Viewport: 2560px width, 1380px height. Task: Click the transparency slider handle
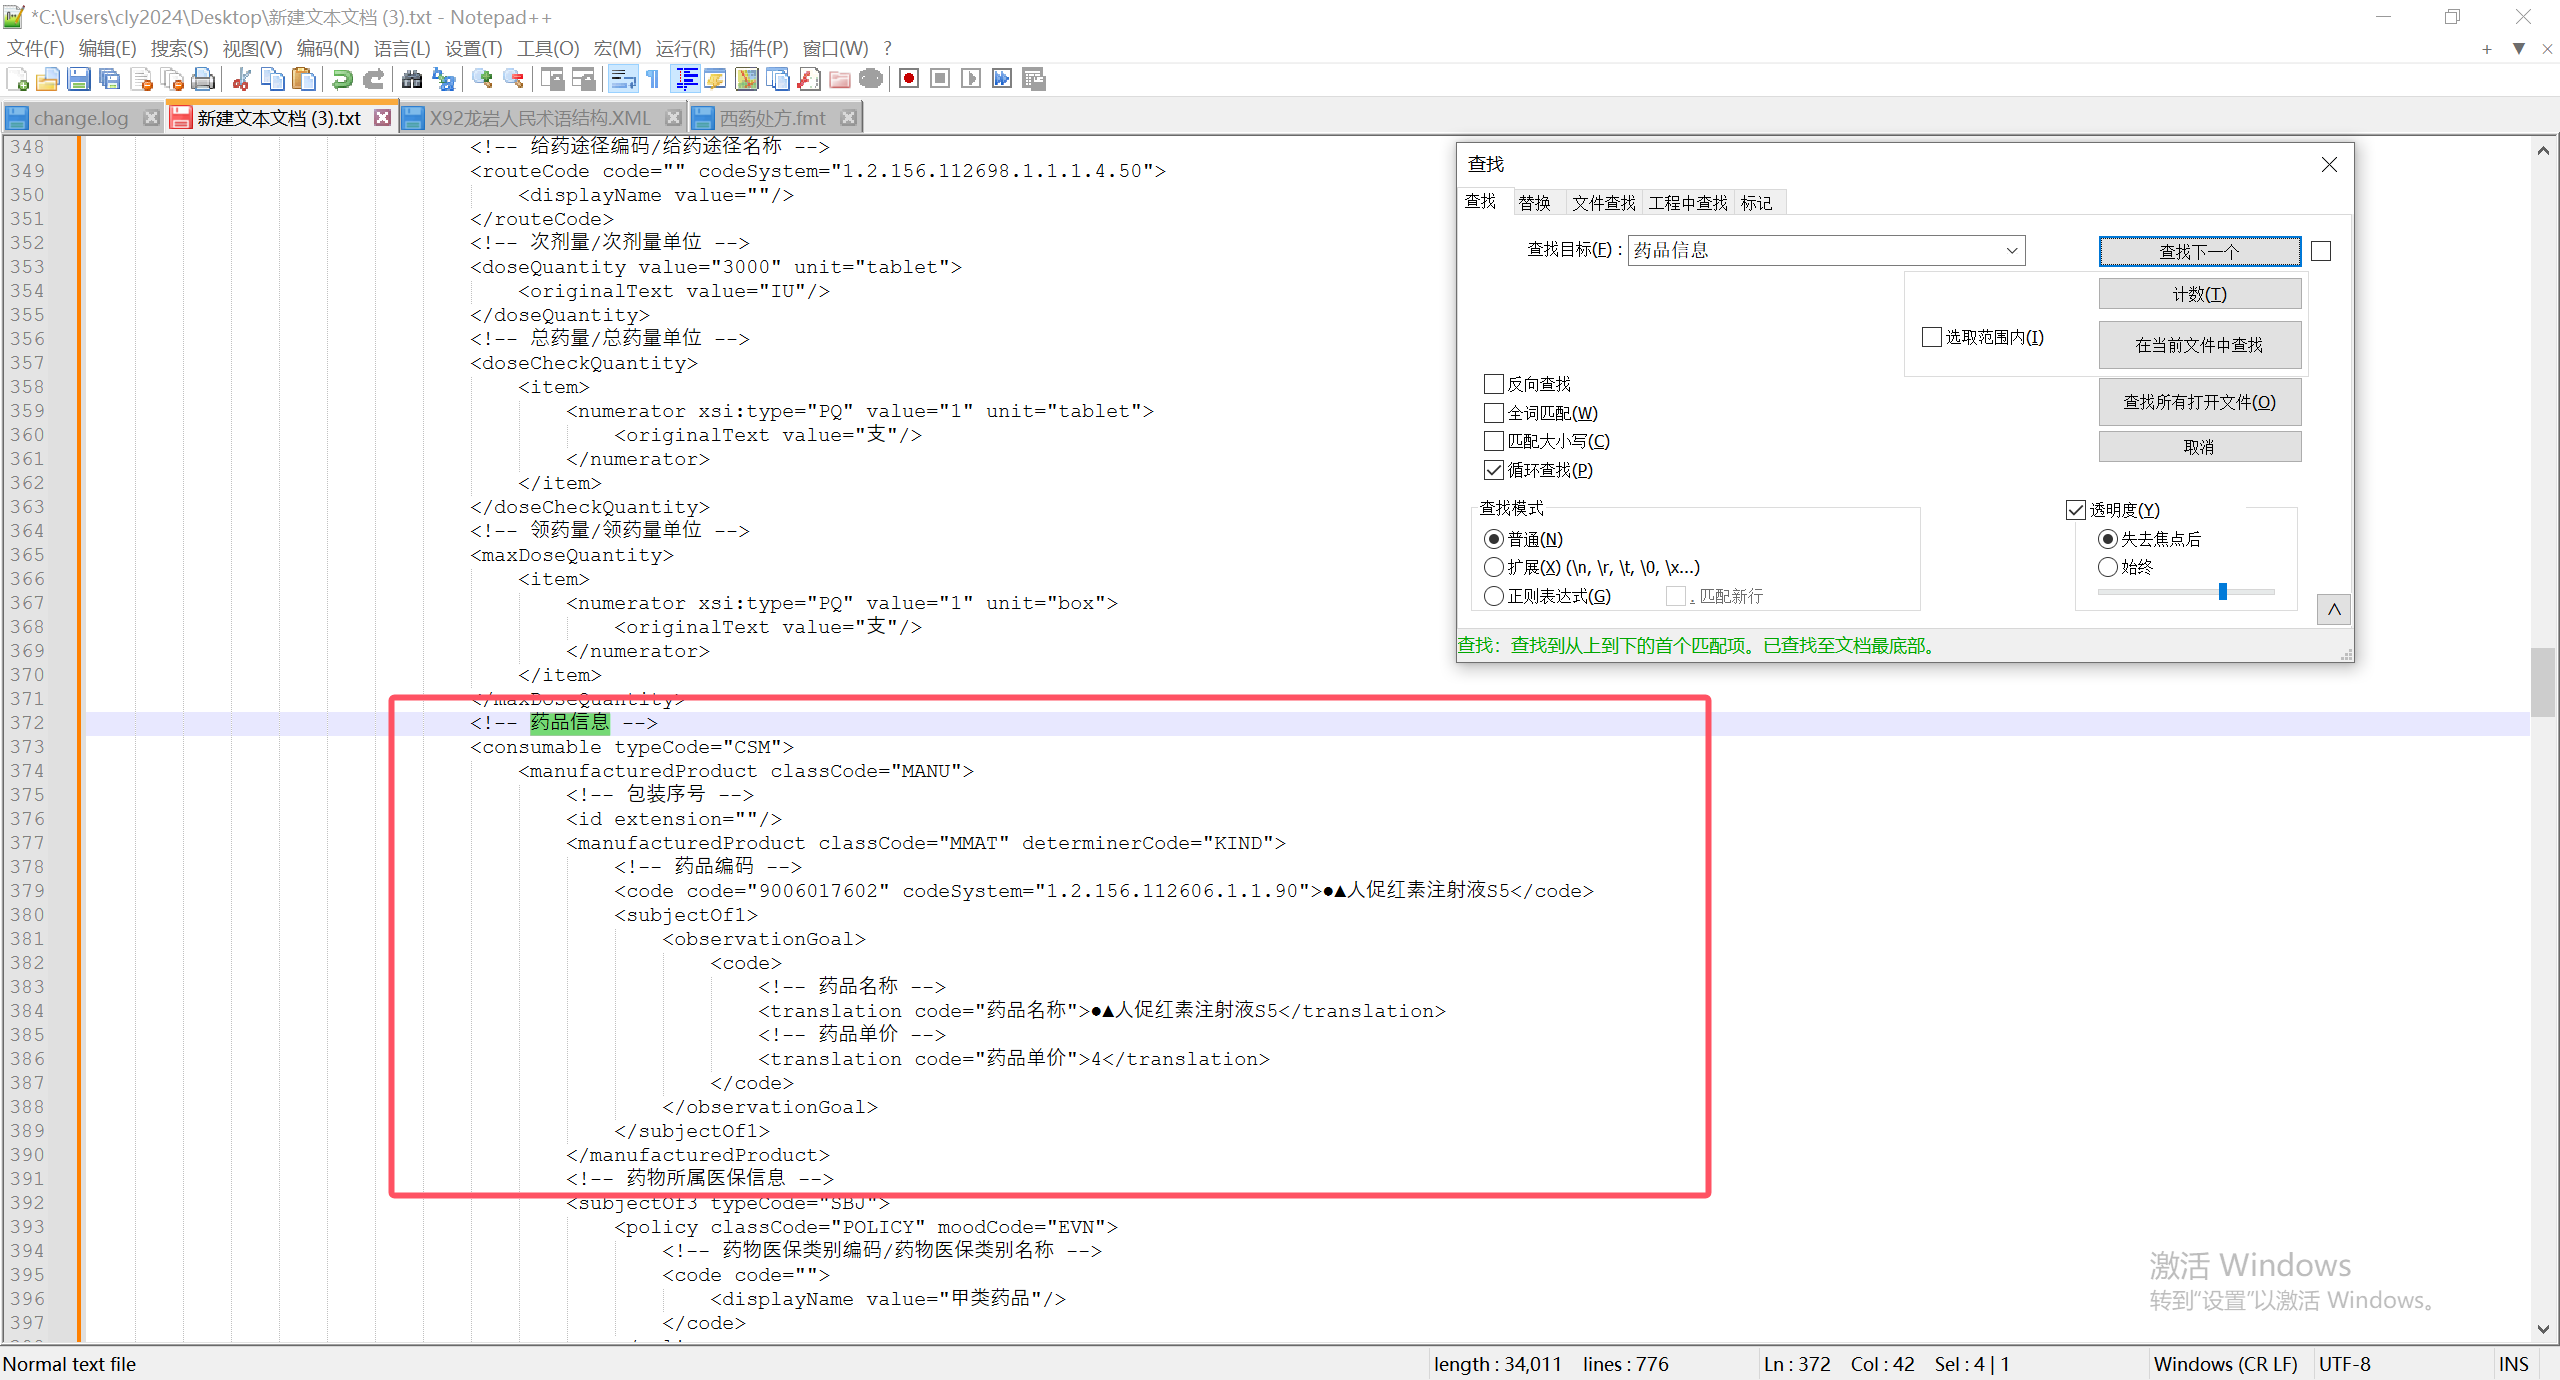tap(2222, 592)
